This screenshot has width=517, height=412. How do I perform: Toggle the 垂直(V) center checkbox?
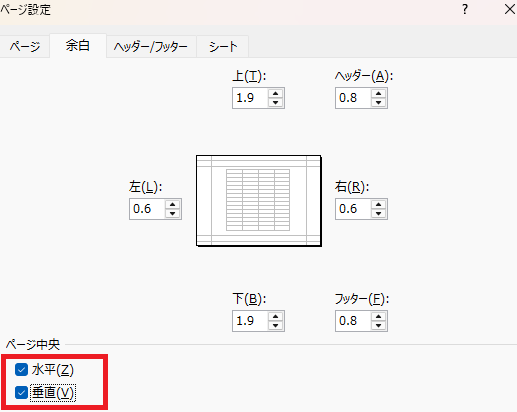click(21, 393)
